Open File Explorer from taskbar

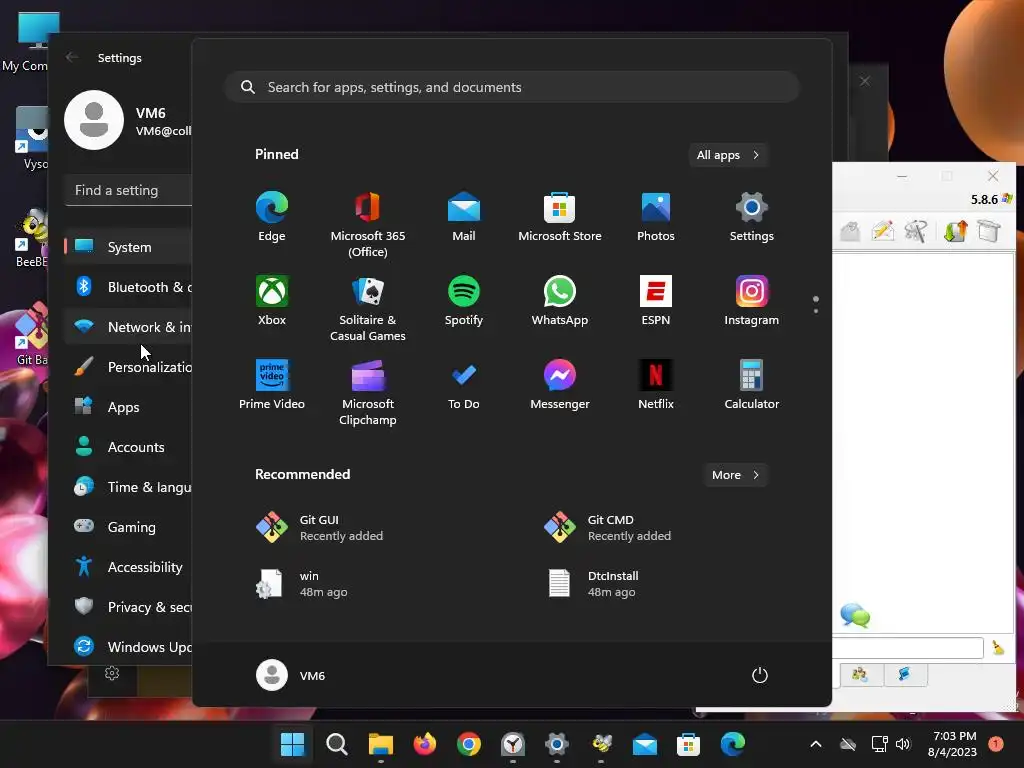(x=381, y=744)
